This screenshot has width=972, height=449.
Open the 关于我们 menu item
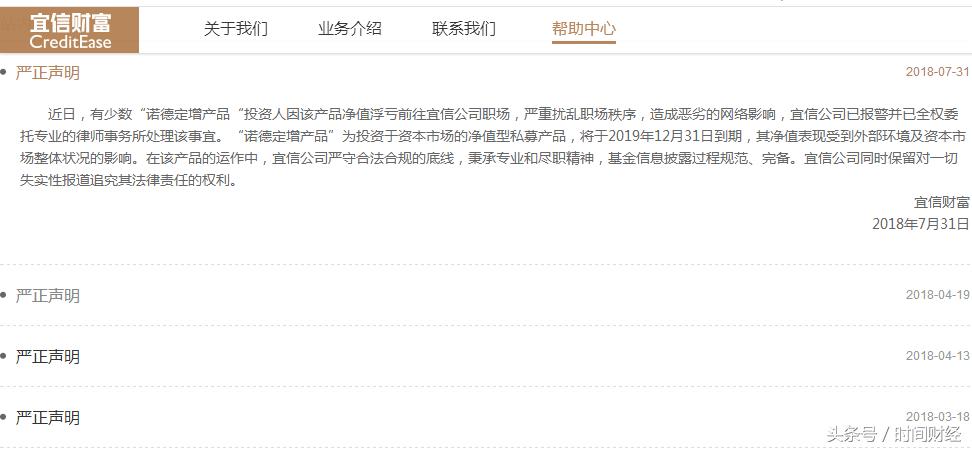click(x=236, y=29)
